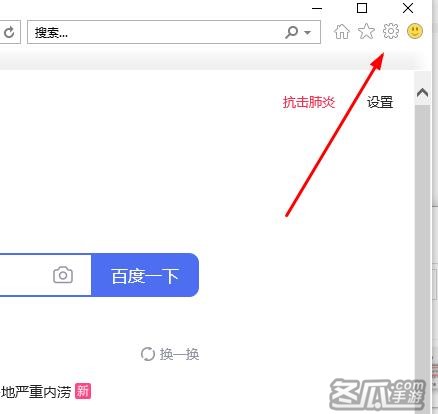Open the Home page icon
Viewport: 438px width, 414px height.
pos(342,32)
